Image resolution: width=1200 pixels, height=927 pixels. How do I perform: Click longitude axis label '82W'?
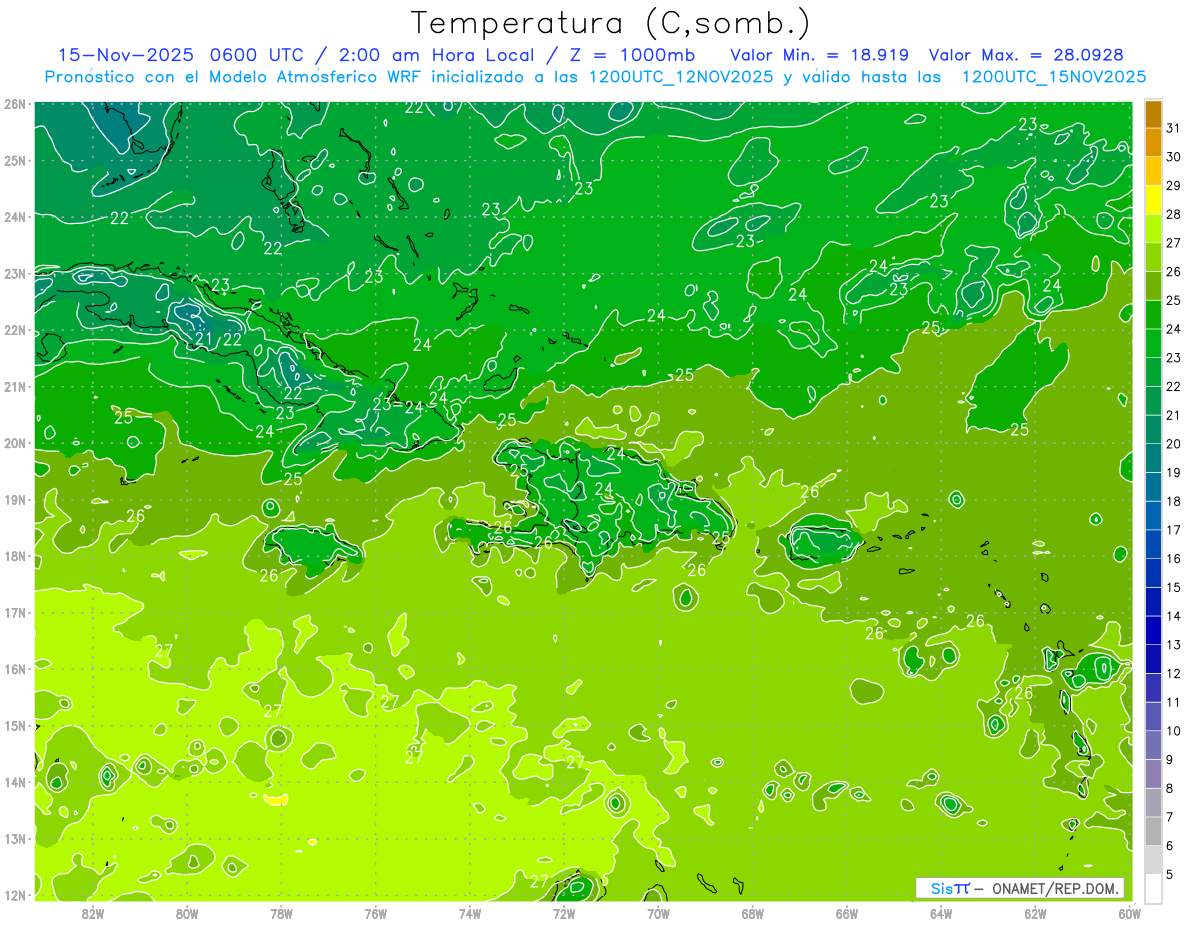pyautogui.click(x=93, y=913)
